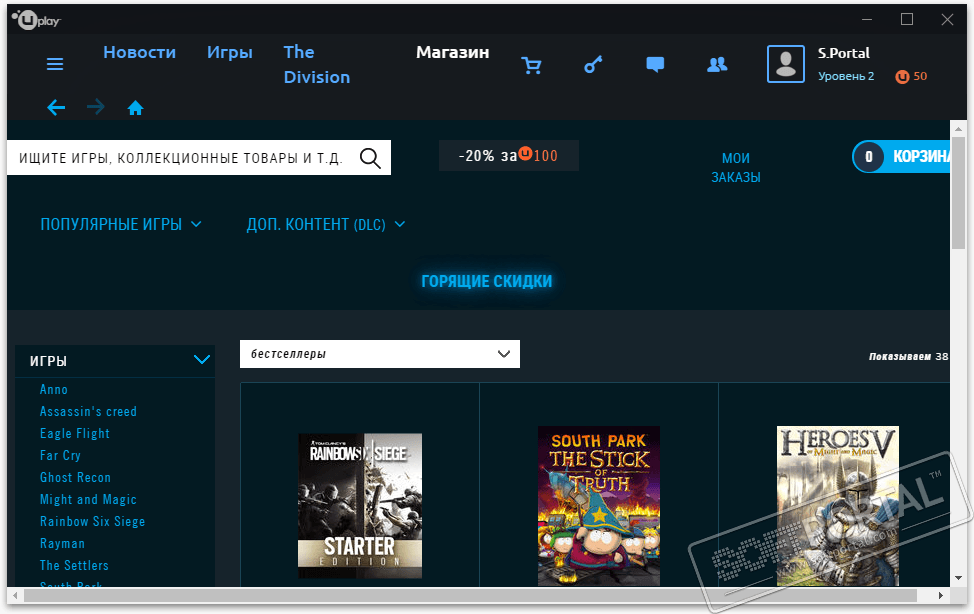This screenshot has height=614, width=974.
Task: Click horizontal scrollbar left arrow
Action: pos(16,595)
